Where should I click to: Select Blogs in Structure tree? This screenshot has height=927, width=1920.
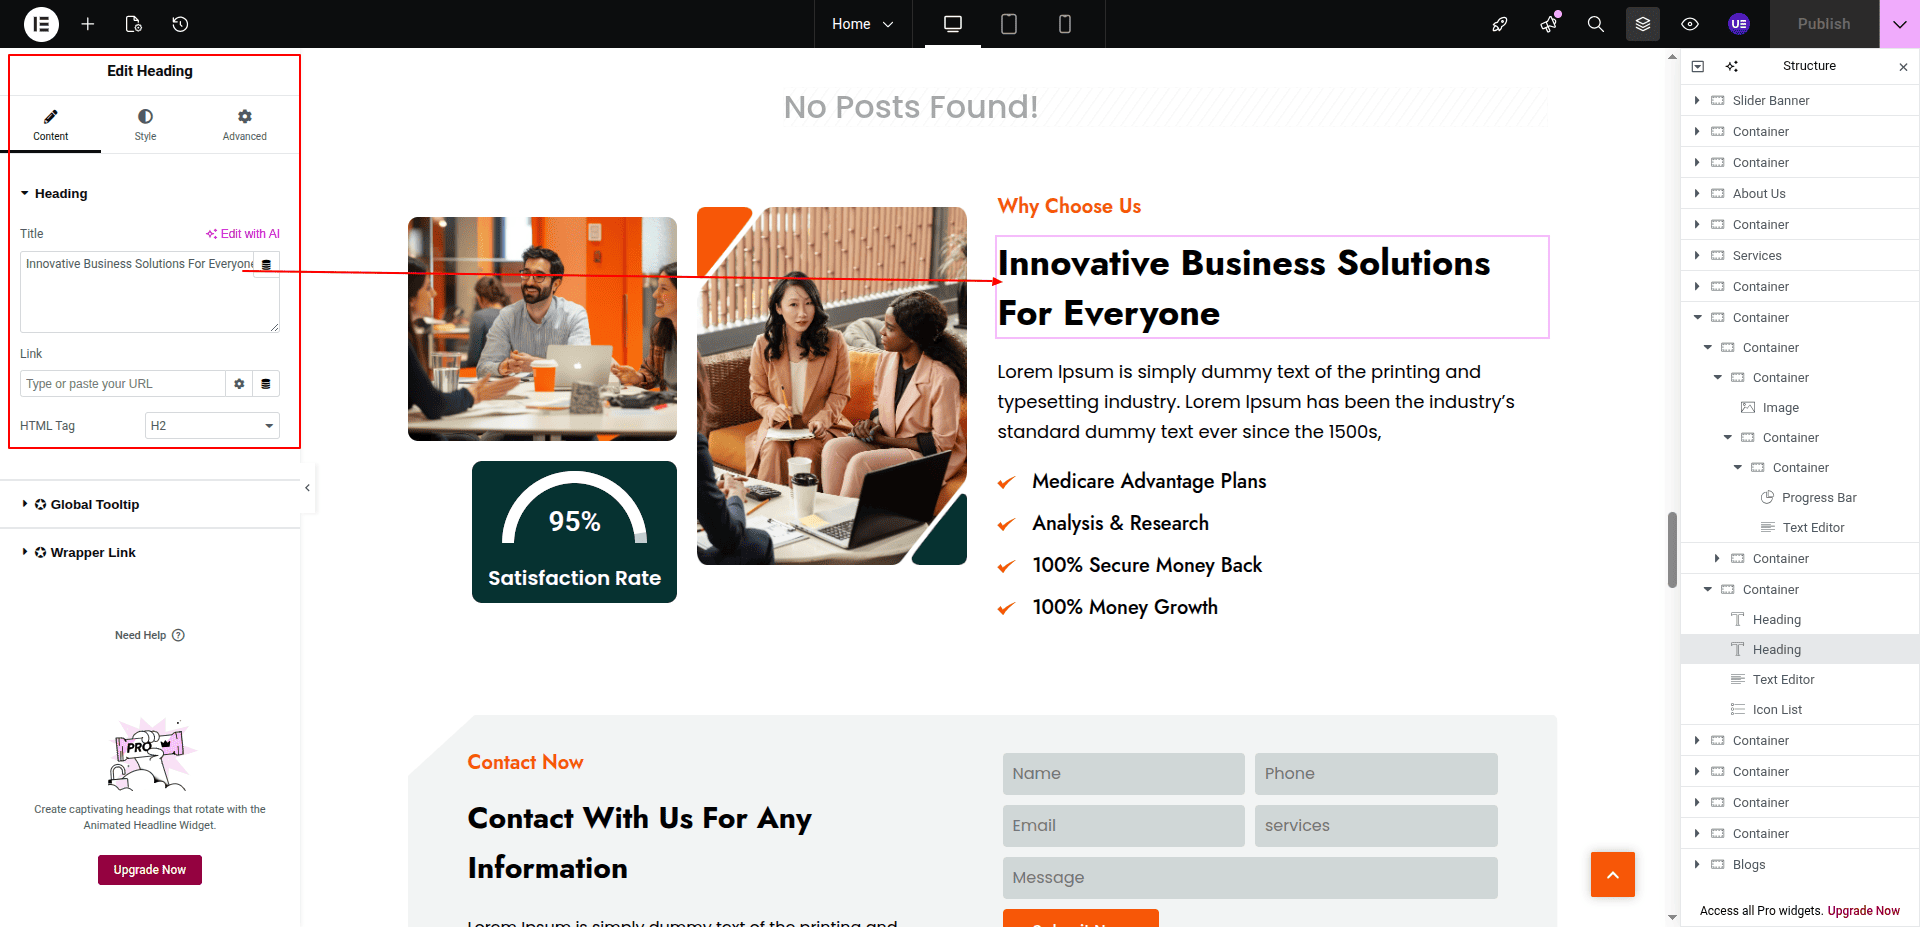(1749, 865)
